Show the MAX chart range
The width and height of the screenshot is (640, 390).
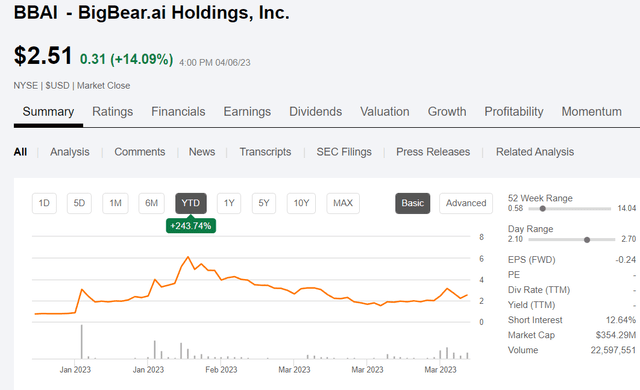point(343,203)
